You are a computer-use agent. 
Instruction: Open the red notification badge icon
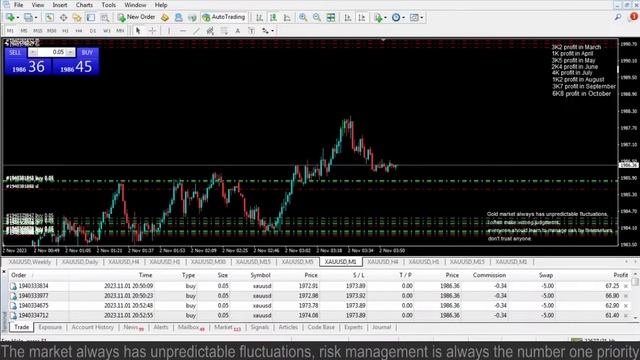[634, 17]
